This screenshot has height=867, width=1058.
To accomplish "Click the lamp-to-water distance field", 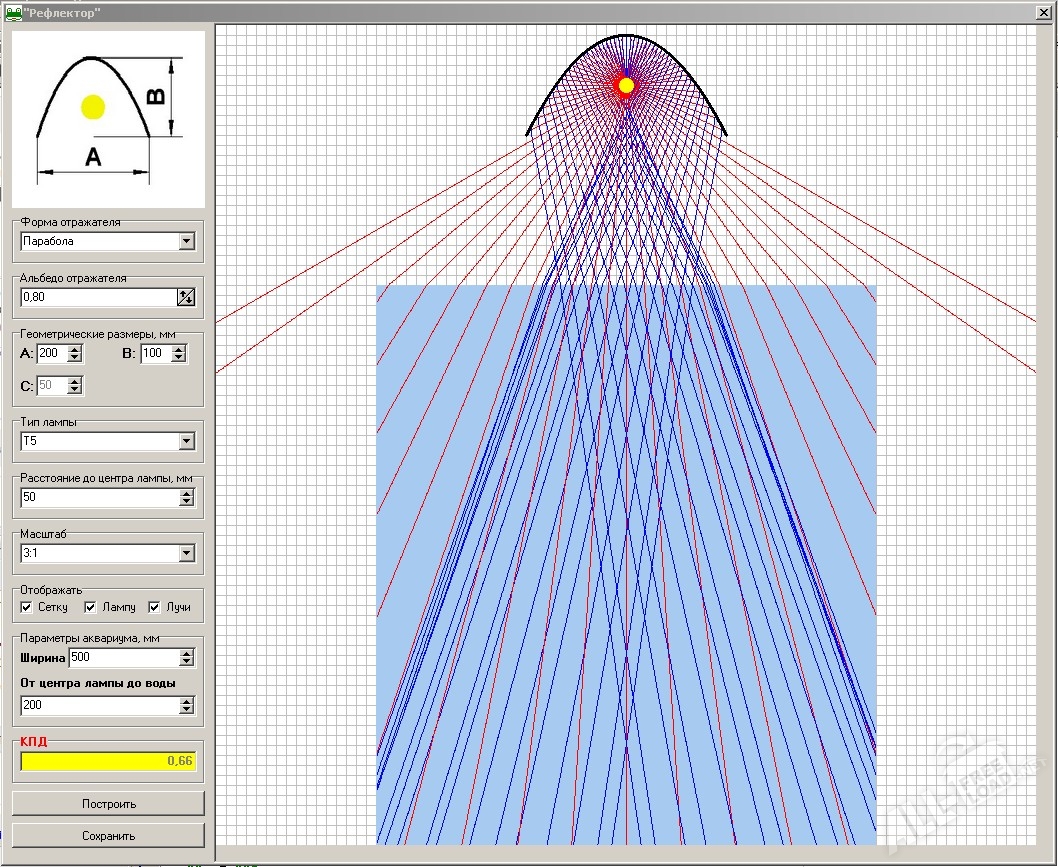I will tap(98, 705).
